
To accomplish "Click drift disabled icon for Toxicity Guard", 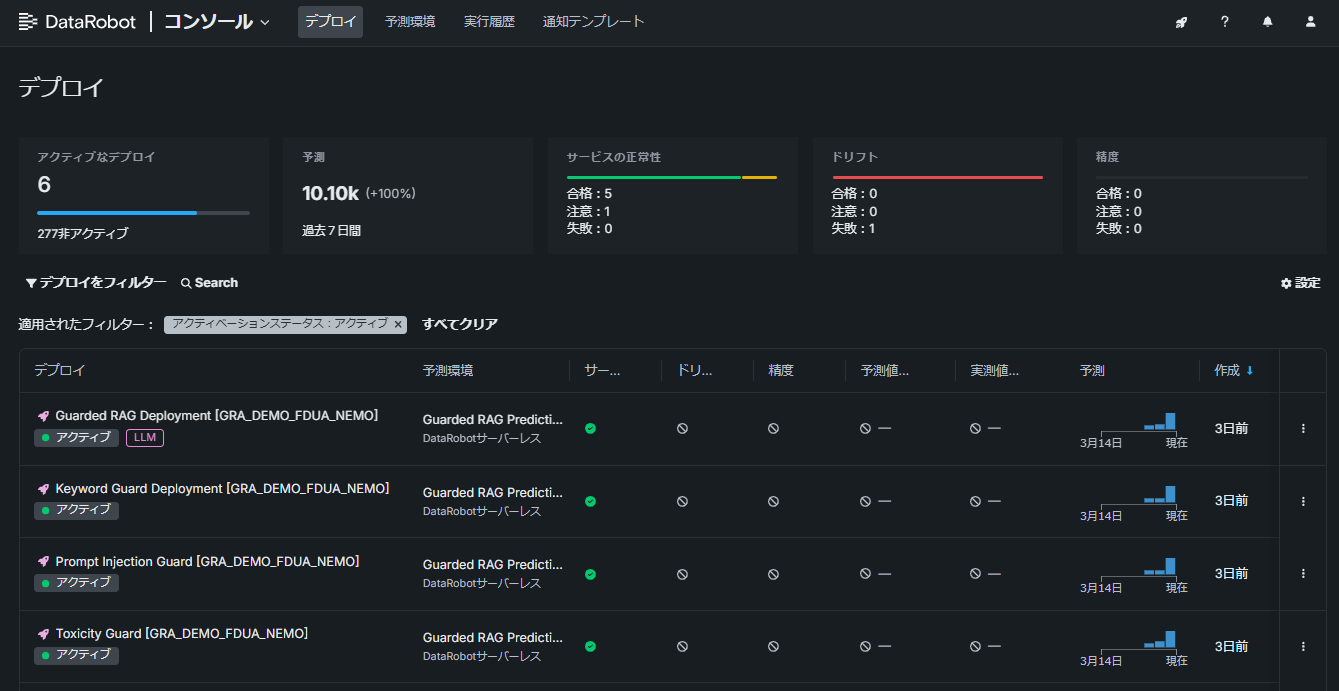I will click(x=682, y=646).
